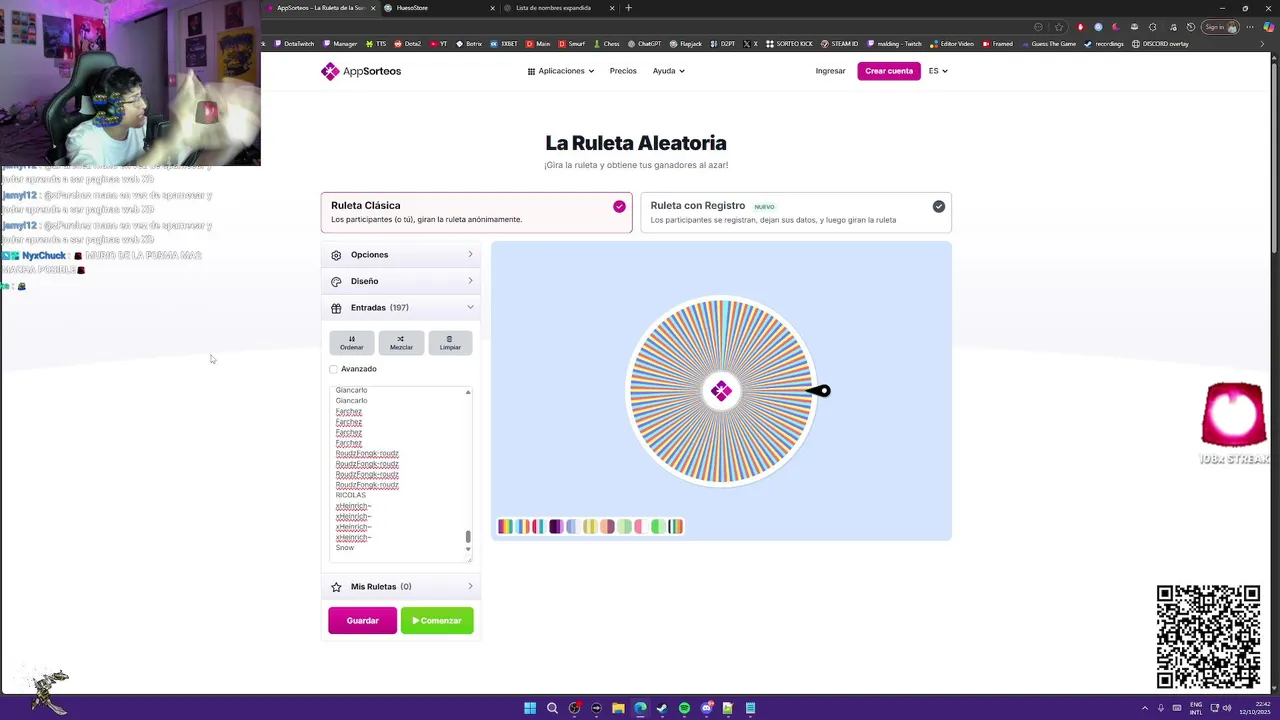Clear entries with the Limpiar button

(x=450, y=342)
